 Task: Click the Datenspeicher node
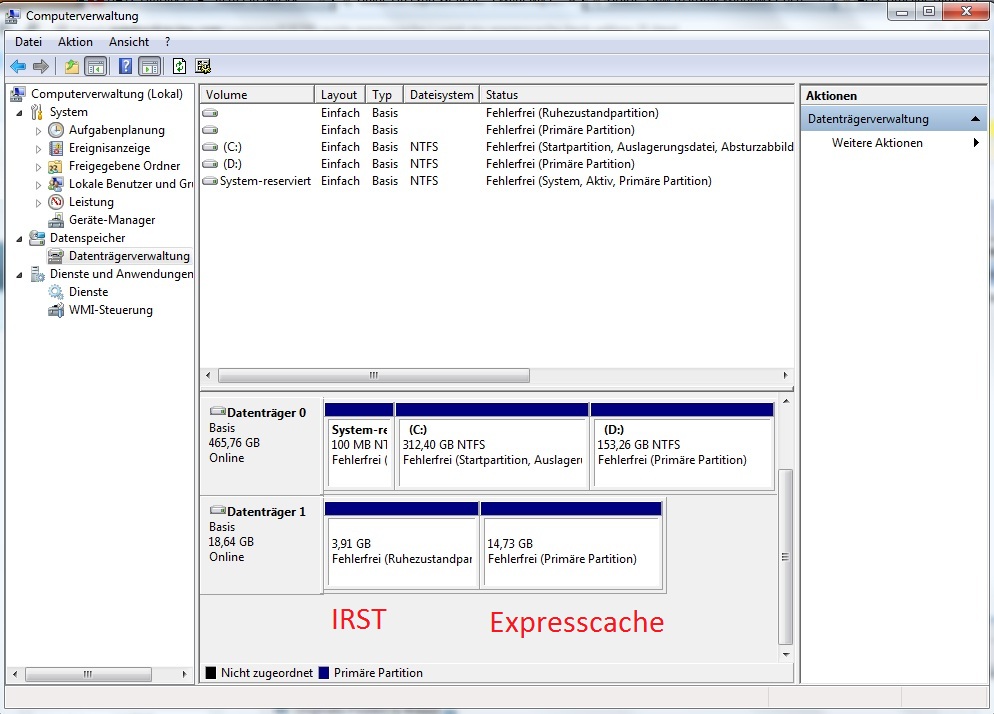pyautogui.click(x=87, y=238)
